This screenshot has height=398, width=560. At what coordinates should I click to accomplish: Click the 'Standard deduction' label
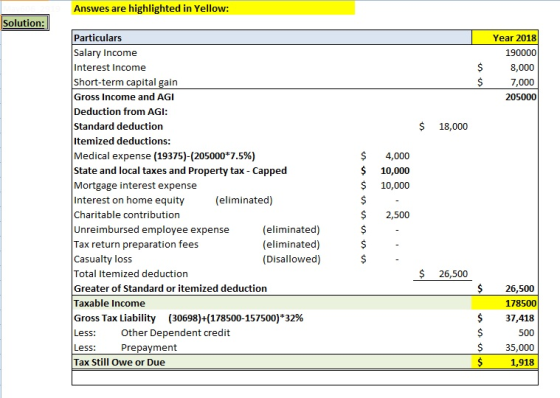pos(118,126)
